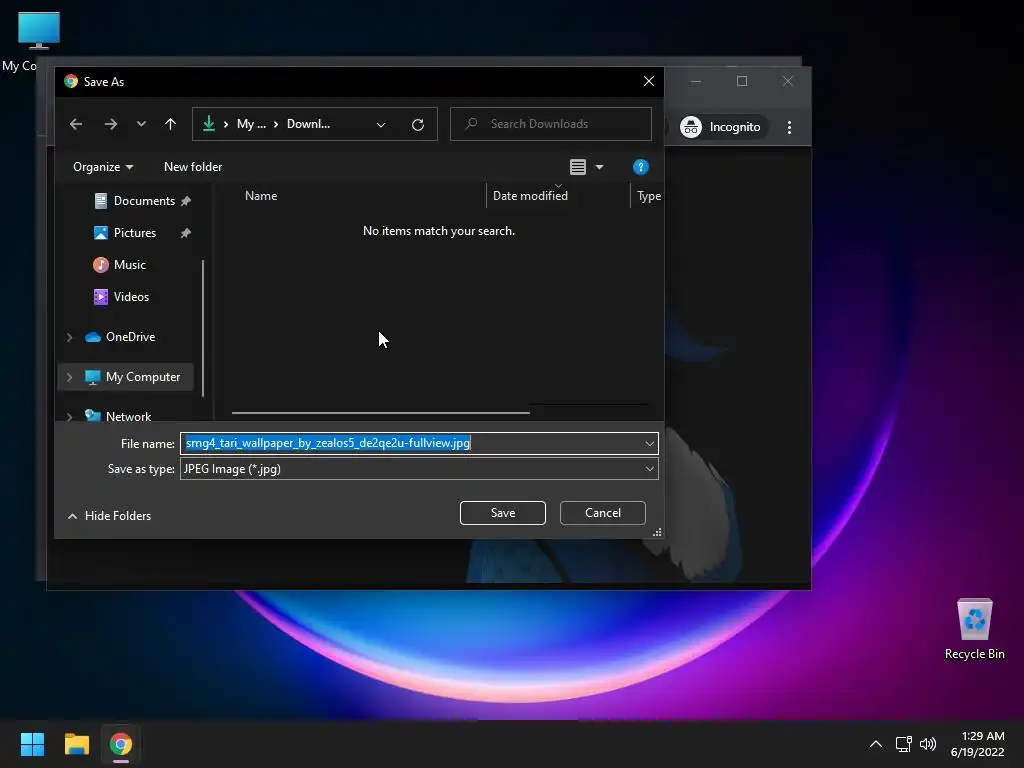
Task: Show hidden tray icons chevron
Action: 876,744
